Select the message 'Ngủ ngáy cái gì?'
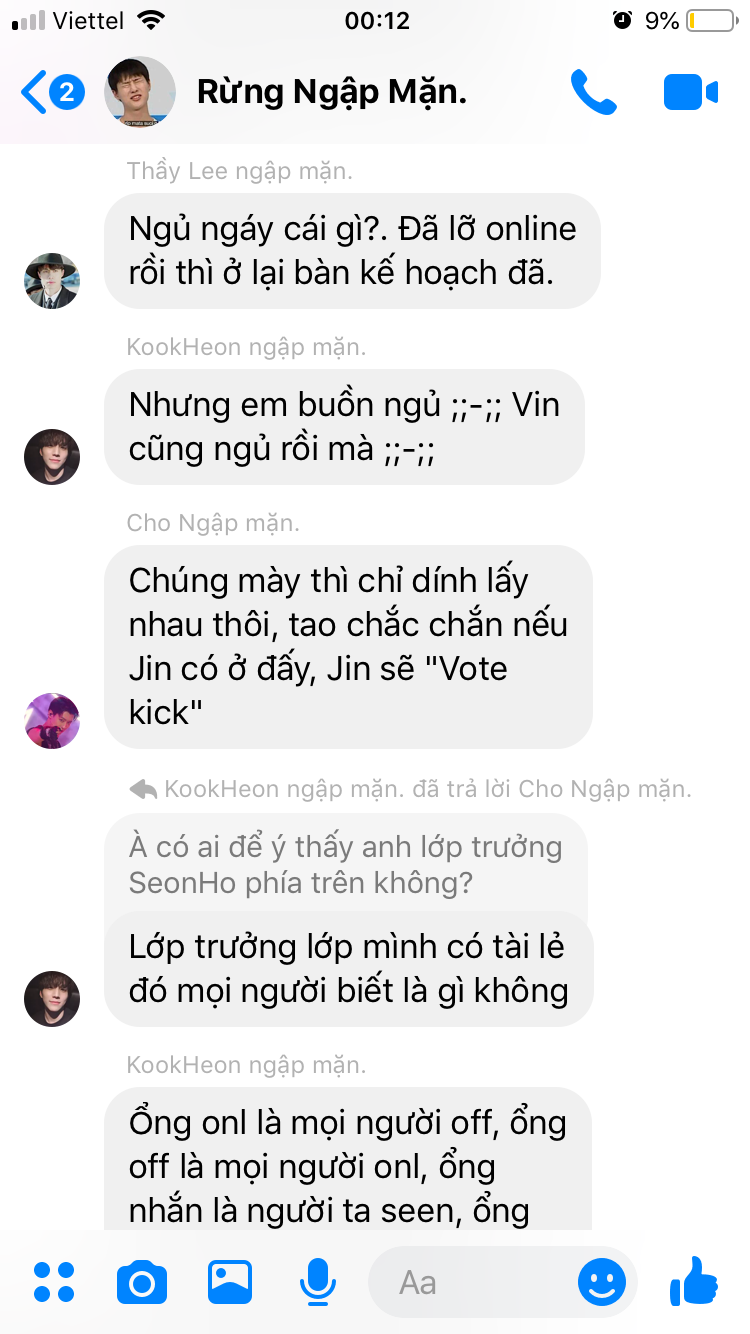The image size is (750, 1334). [x=352, y=251]
